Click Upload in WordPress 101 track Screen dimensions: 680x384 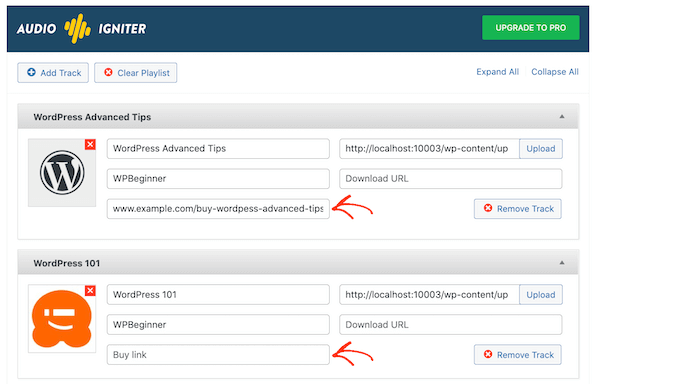[x=541, y=295]
